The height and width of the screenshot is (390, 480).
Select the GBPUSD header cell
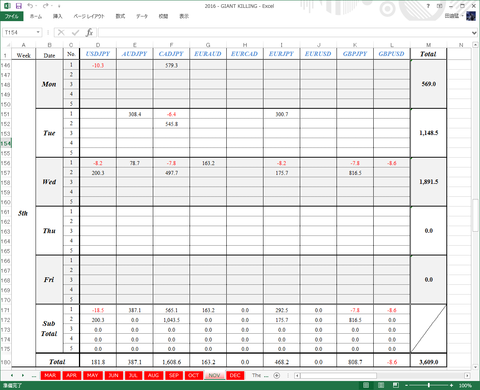click(x=392, y=54)
